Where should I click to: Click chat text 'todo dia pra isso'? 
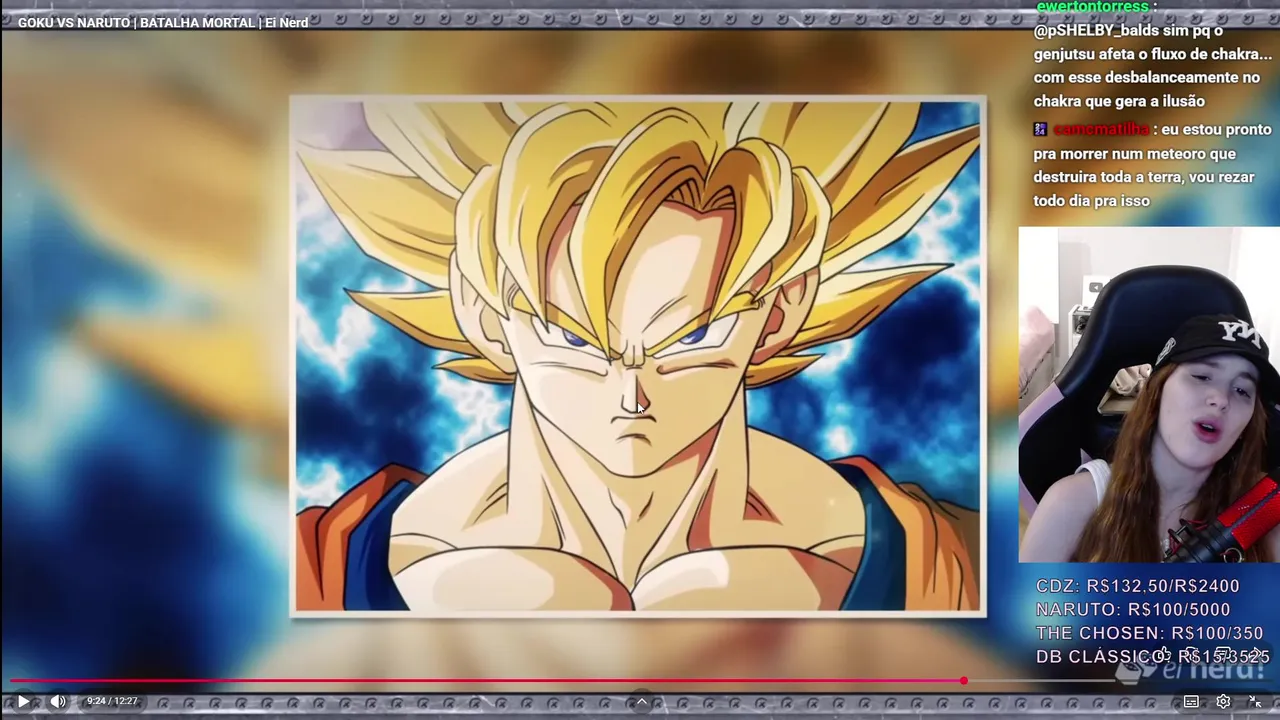(1091, 201)
